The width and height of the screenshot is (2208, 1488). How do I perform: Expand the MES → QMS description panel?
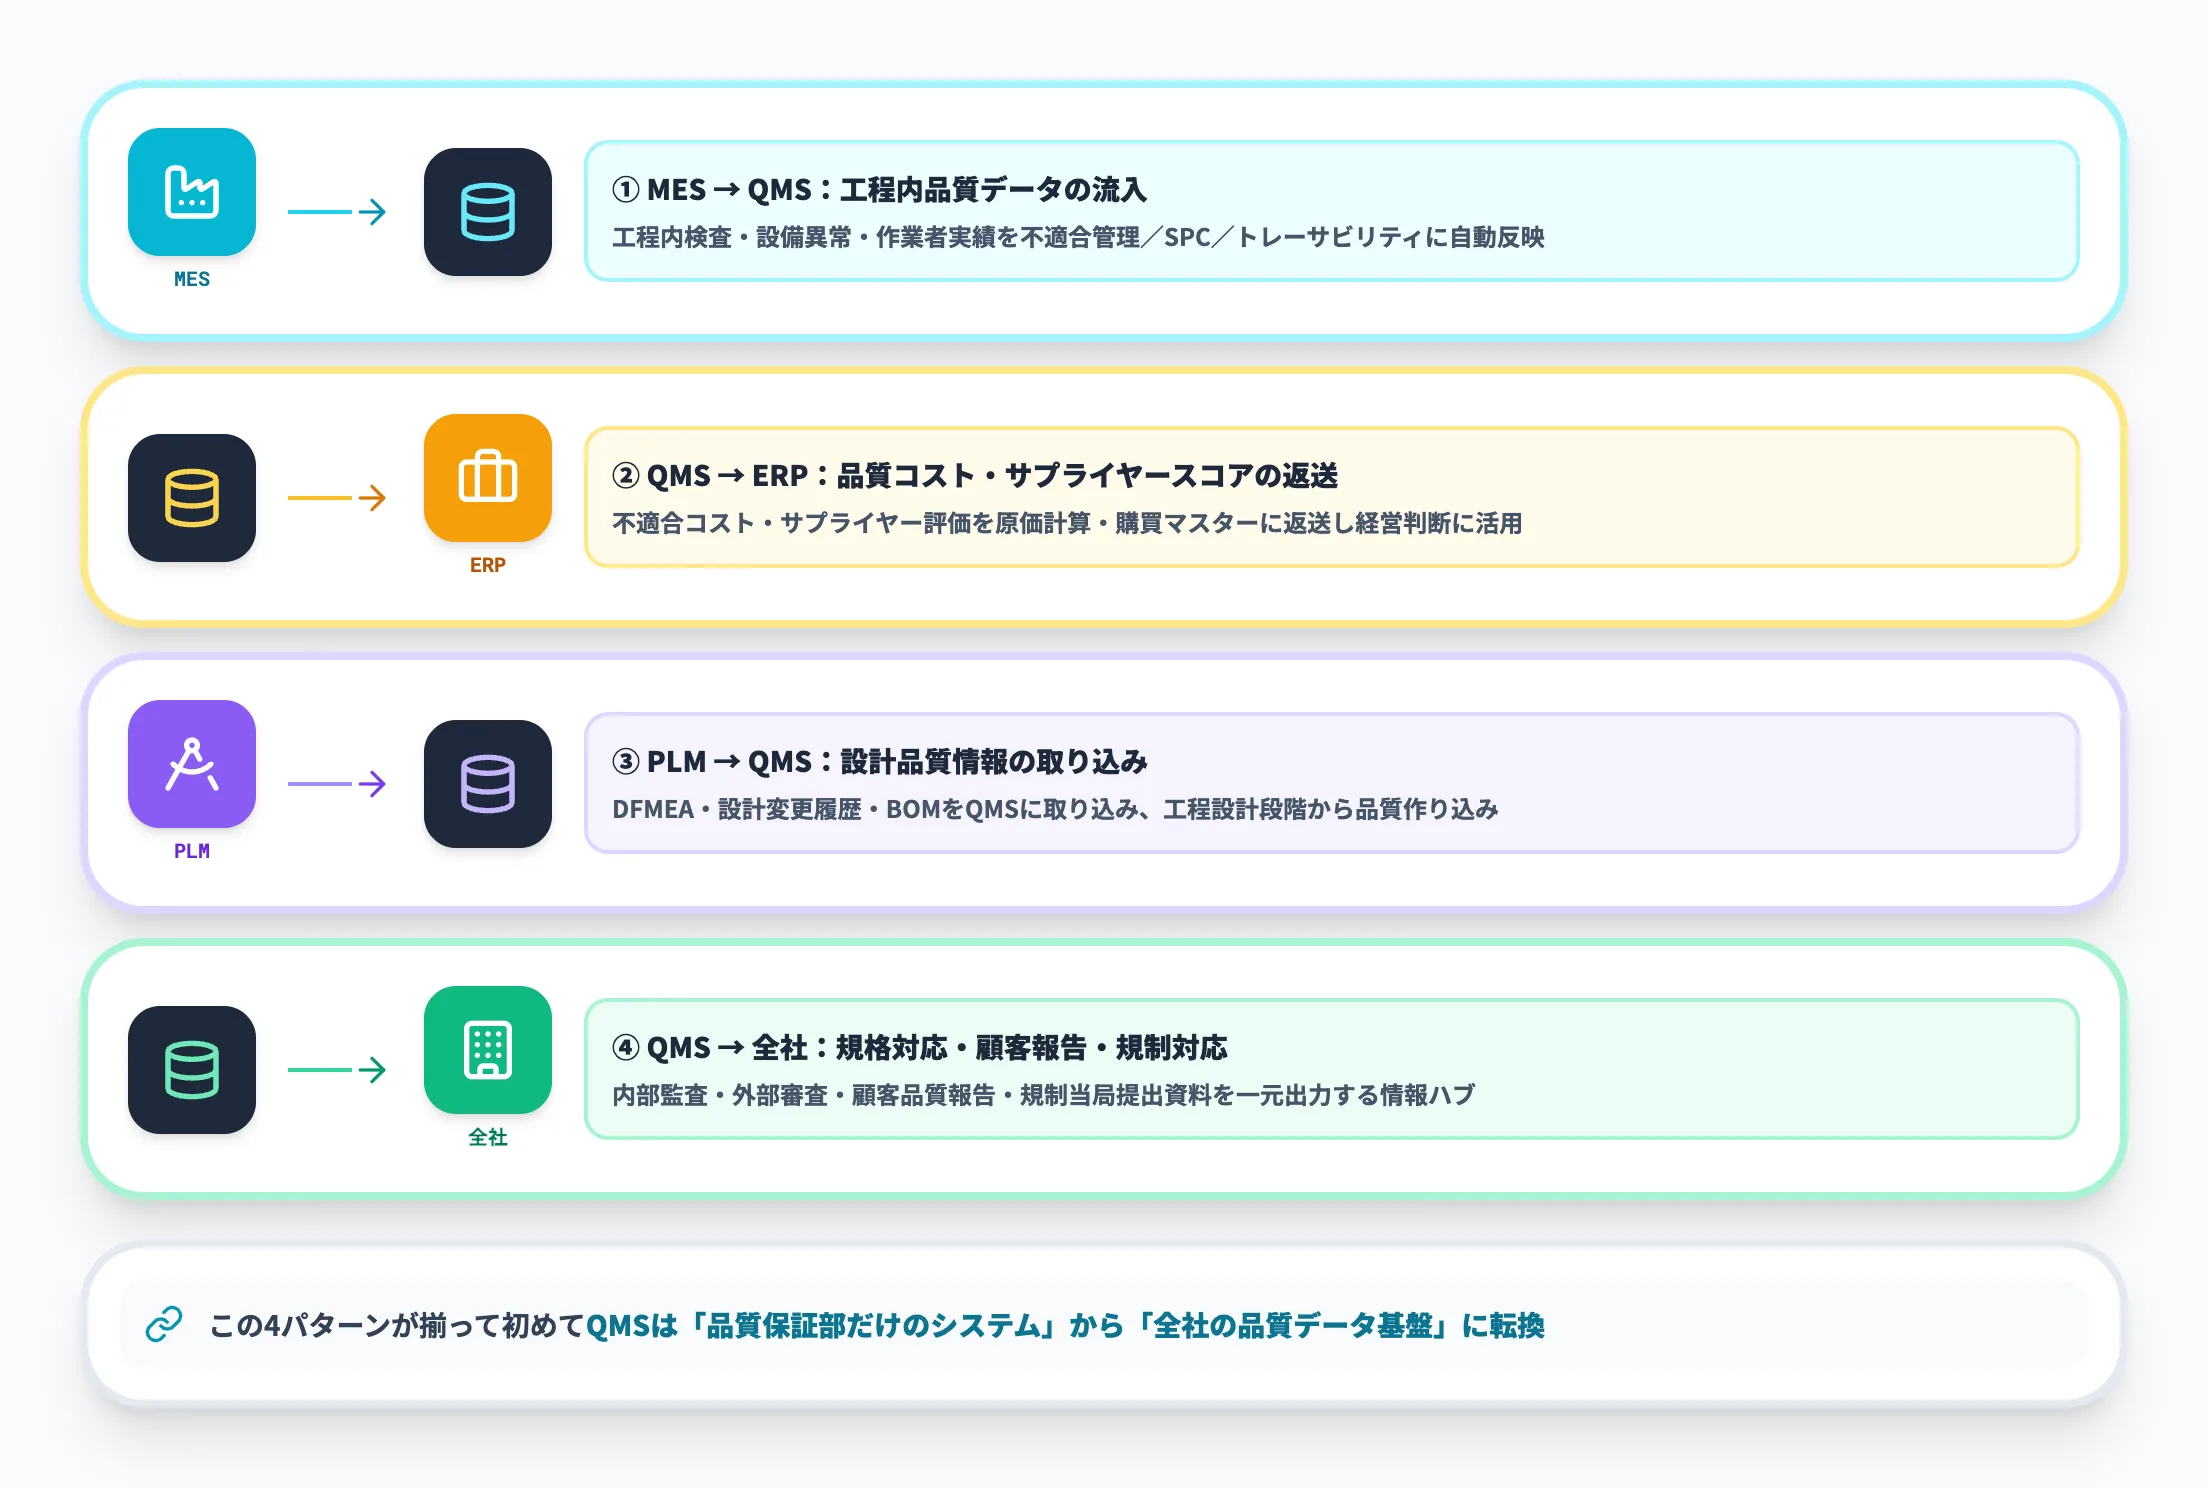(1330, 210)
